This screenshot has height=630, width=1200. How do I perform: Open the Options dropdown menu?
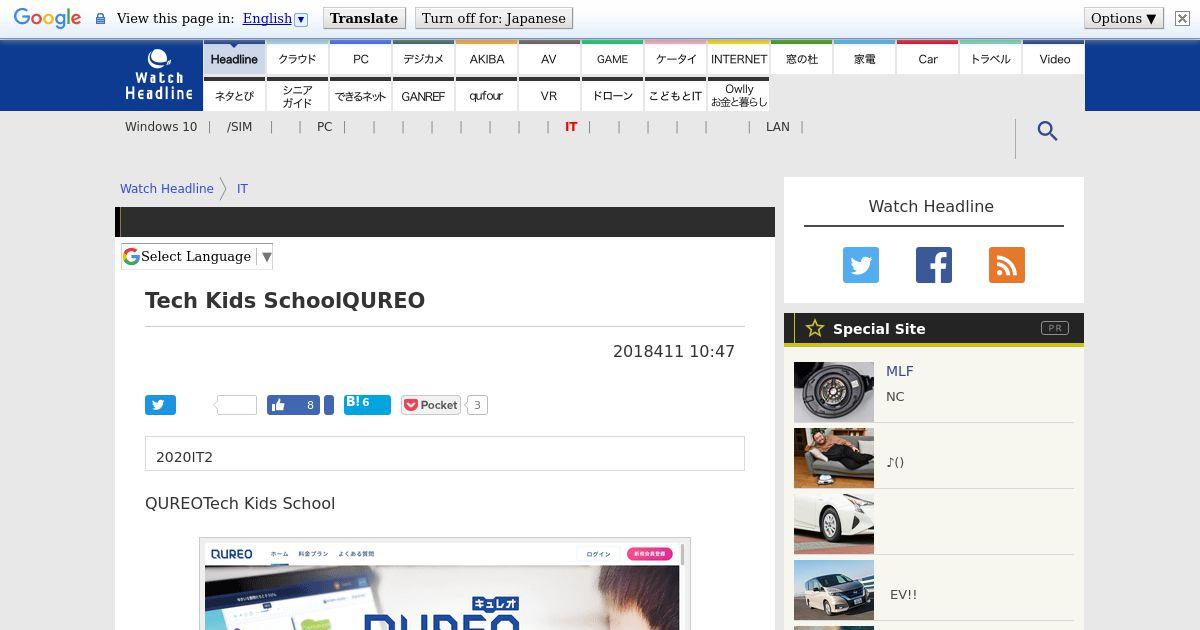coord(1124,18)
